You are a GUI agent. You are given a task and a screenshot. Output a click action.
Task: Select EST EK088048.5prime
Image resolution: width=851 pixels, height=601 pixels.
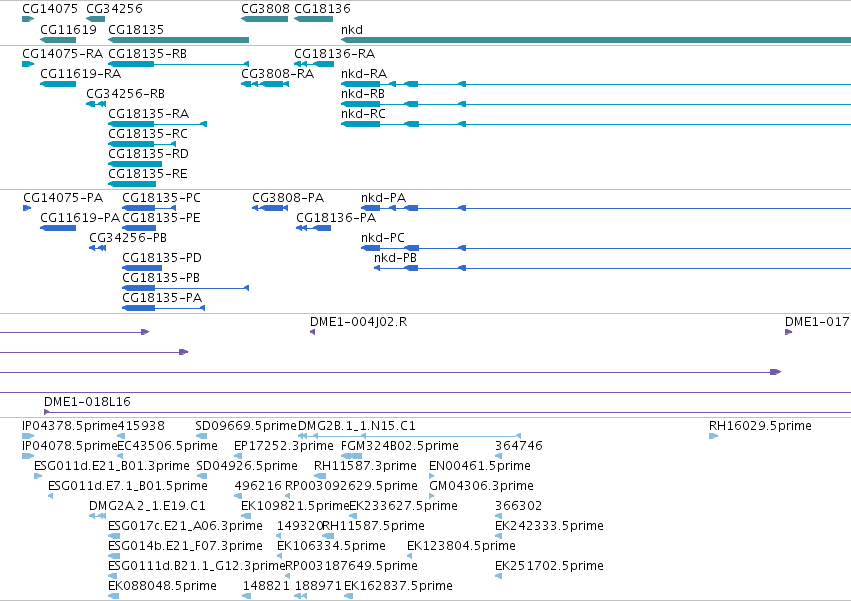[x=162, y=587]
